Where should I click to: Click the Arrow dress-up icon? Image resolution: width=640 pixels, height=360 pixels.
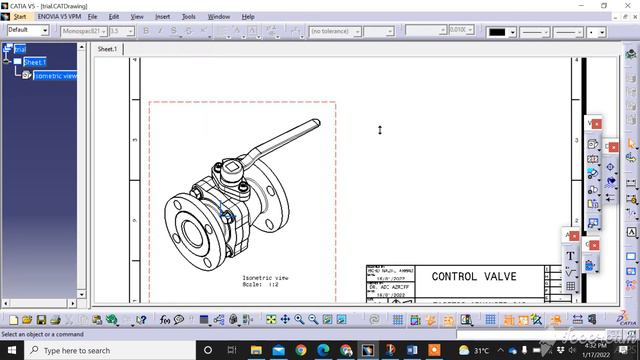click(610, 198)
